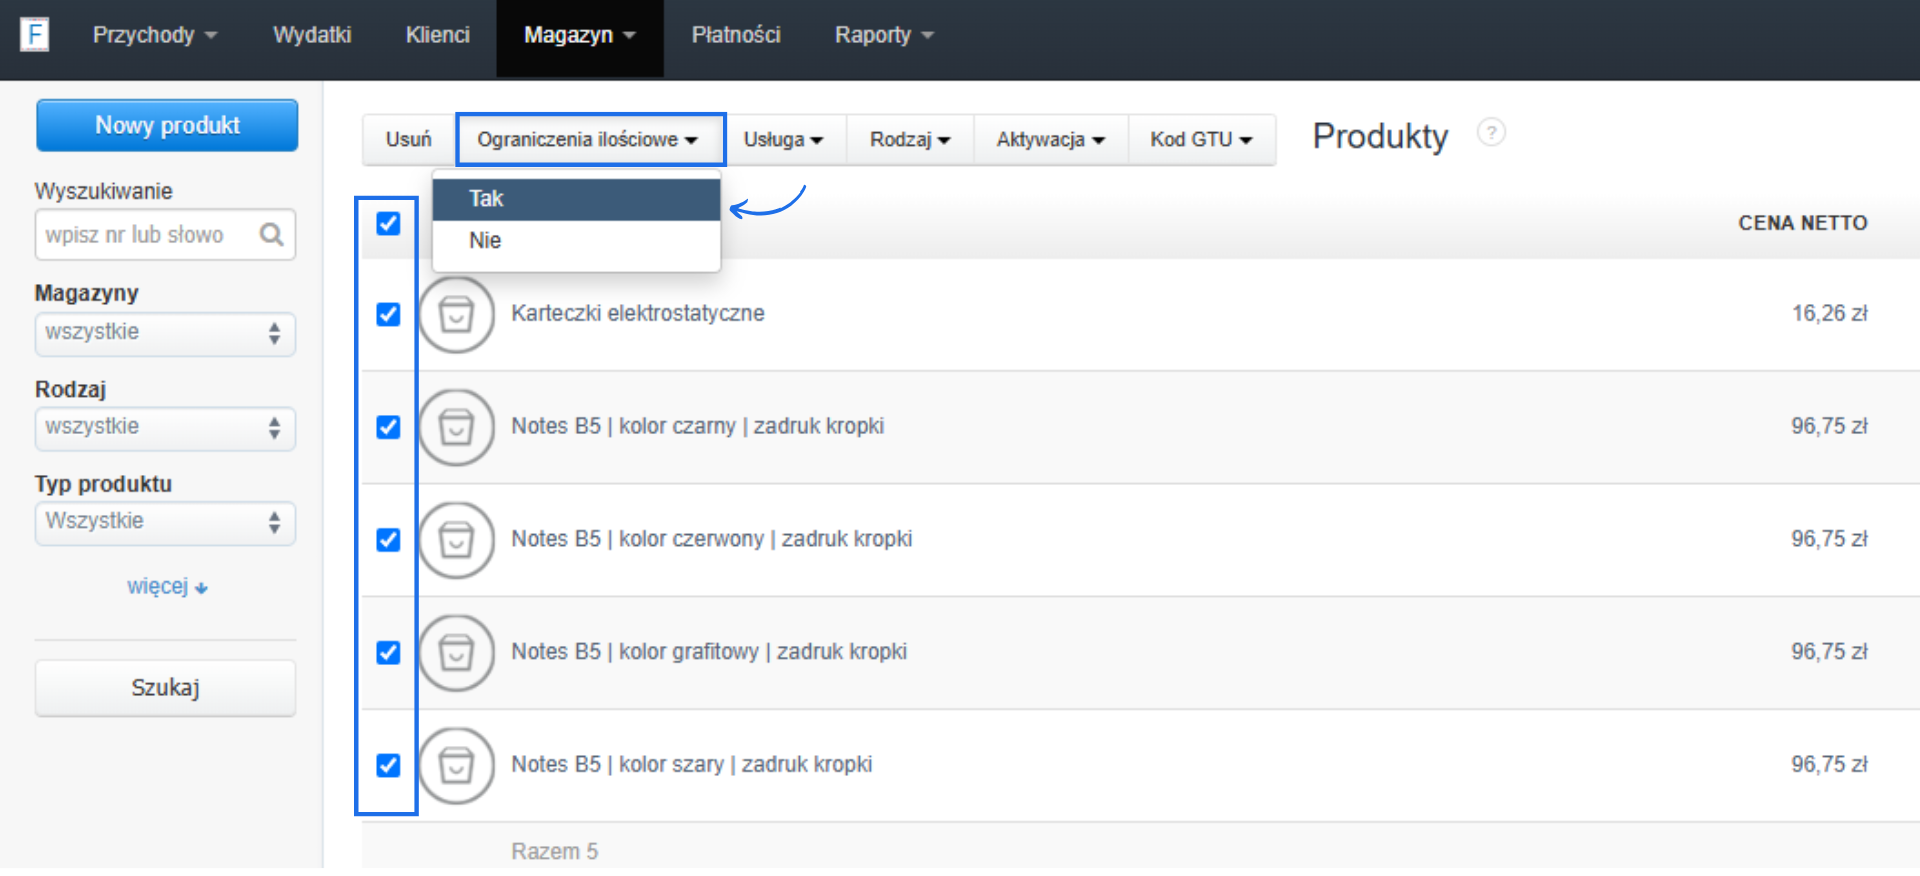Click the search magnifier icon
Image resolution: width=1920 pixels, height=876 pixels.
tap(271, 235)
